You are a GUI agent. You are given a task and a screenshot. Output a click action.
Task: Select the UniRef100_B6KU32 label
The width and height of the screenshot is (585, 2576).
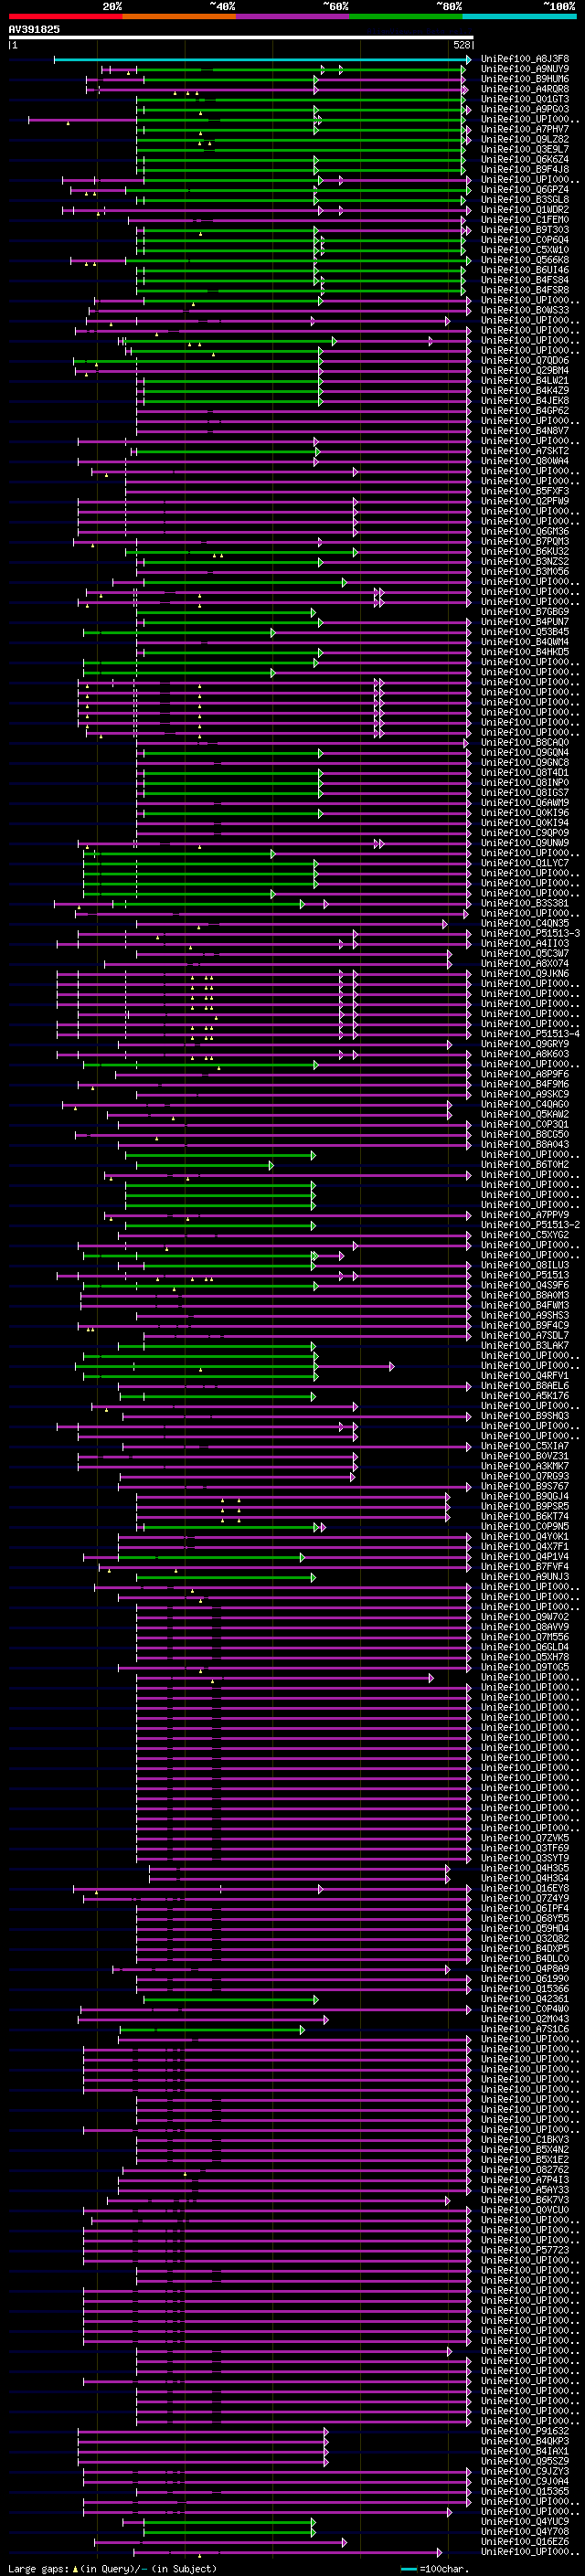[x=525, y=551]
